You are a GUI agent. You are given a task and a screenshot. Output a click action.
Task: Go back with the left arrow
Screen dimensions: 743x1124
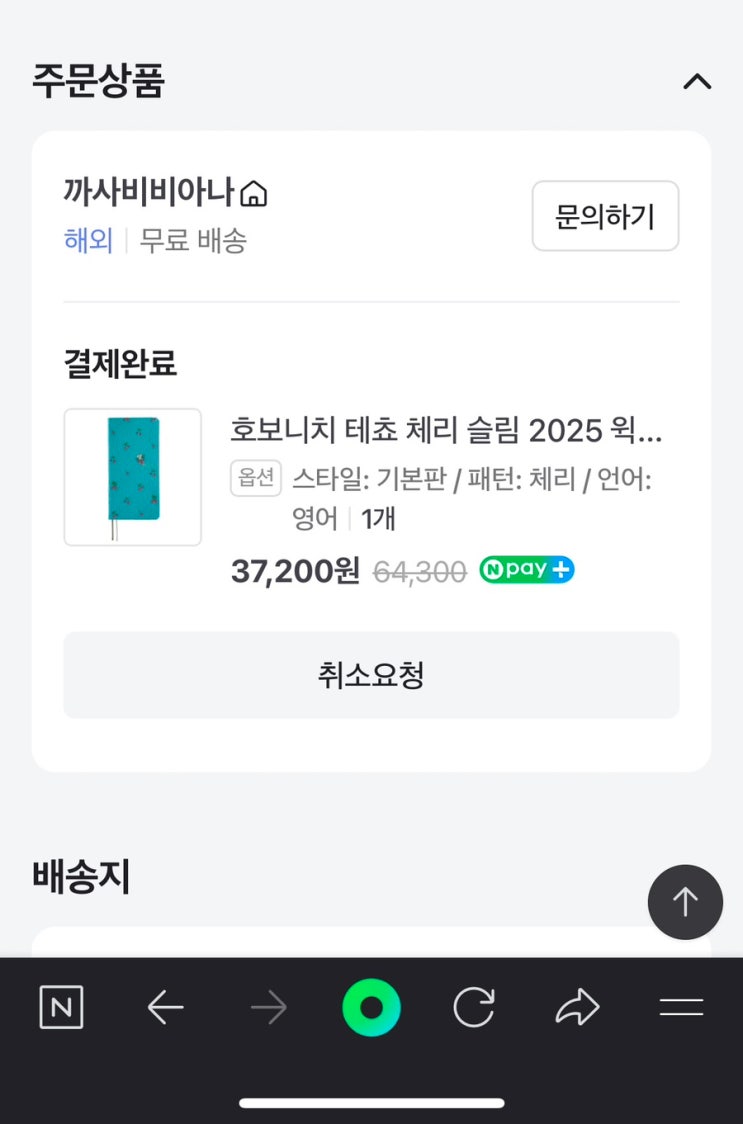click(166, 1007)
